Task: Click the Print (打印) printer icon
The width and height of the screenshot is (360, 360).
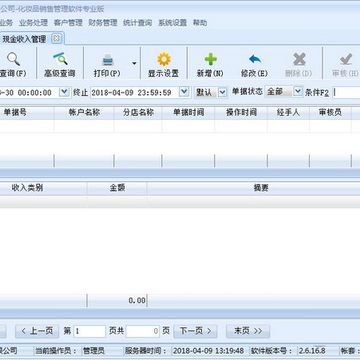Action: click(108, 60)
